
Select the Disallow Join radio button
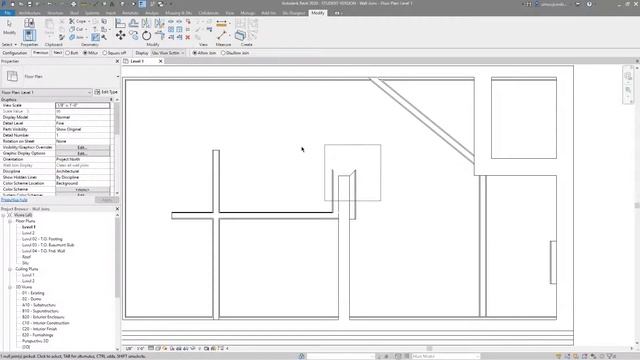pyautogui.click(x=223, y=53)
